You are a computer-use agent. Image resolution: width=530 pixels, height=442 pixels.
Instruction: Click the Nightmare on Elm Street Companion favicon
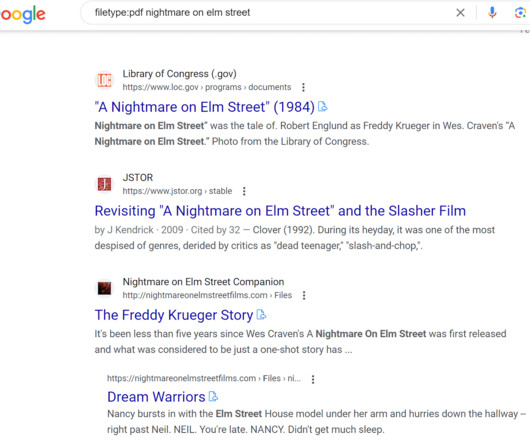tap(104, 288)
